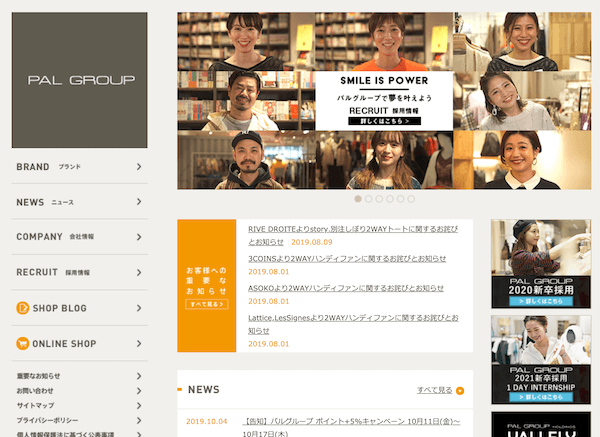Click the chevron next to お問い合わせ
600x437 pixels.
tap(139, 391)
